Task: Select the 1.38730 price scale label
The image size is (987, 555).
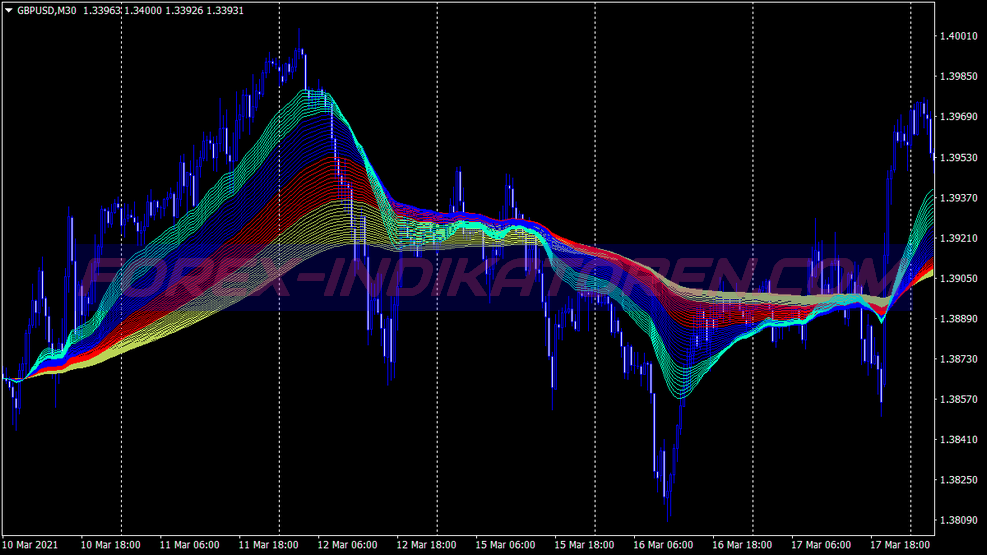Action: [x=958, y=359]
